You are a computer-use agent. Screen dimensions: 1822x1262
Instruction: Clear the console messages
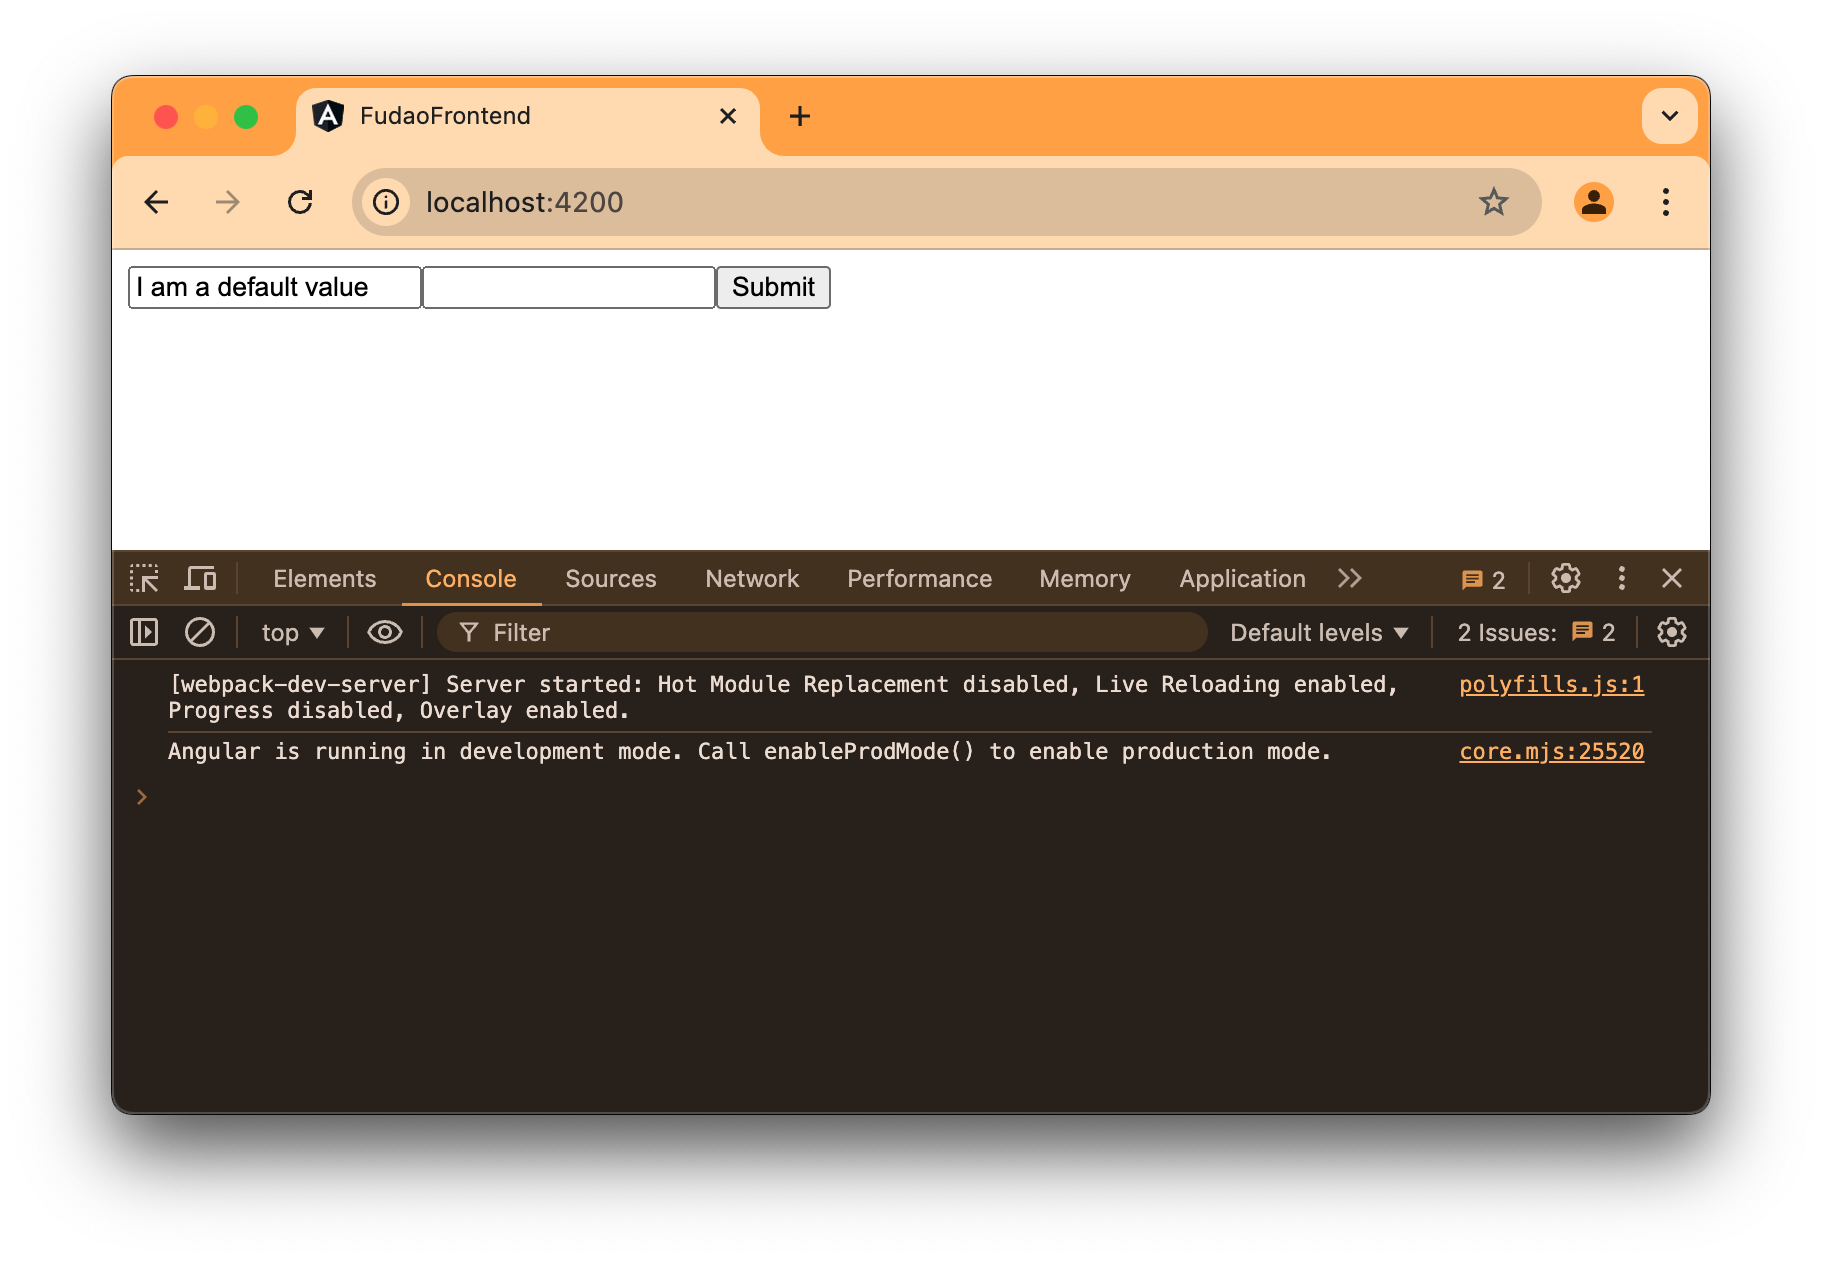point(200,632)
